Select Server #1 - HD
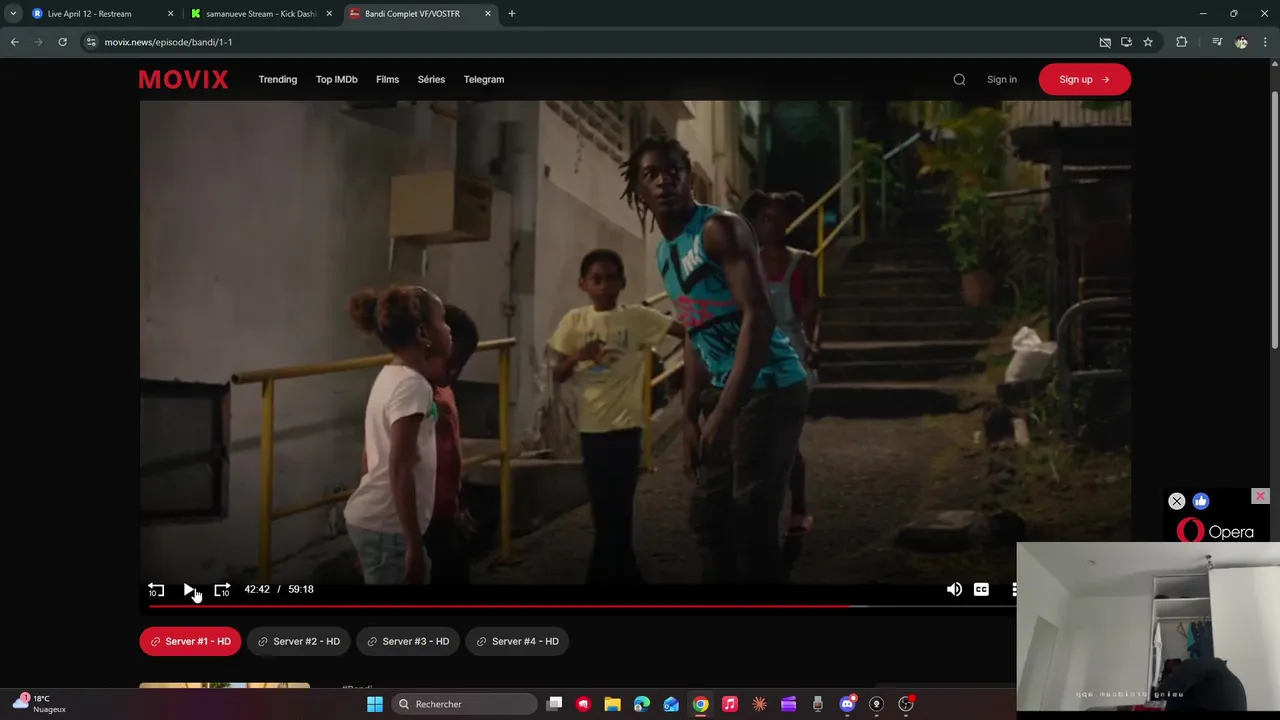The width and height of the screenshot is (1280, 720). pyautogui.click(x=190, y=641)
